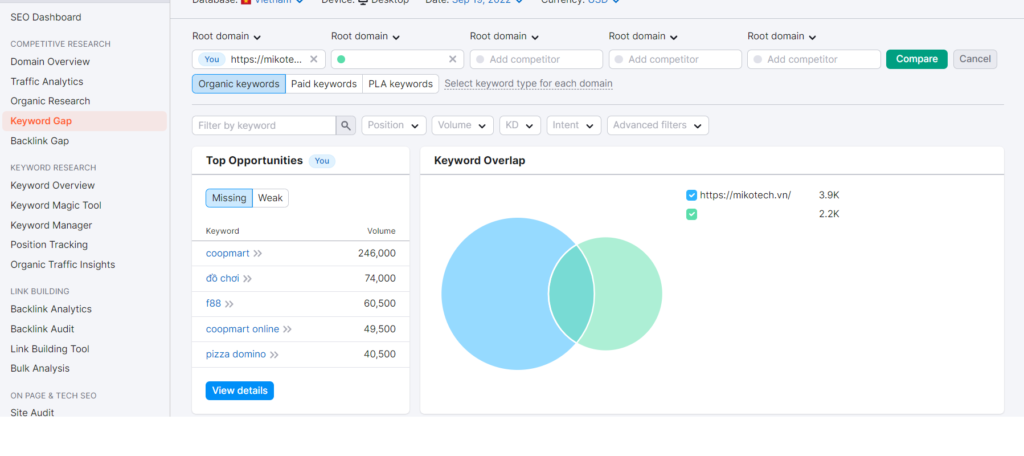Screen dimensions: 1024x456
Task: Click double-arrow icon next to coopmart online
Action: [x=287, y=329]
